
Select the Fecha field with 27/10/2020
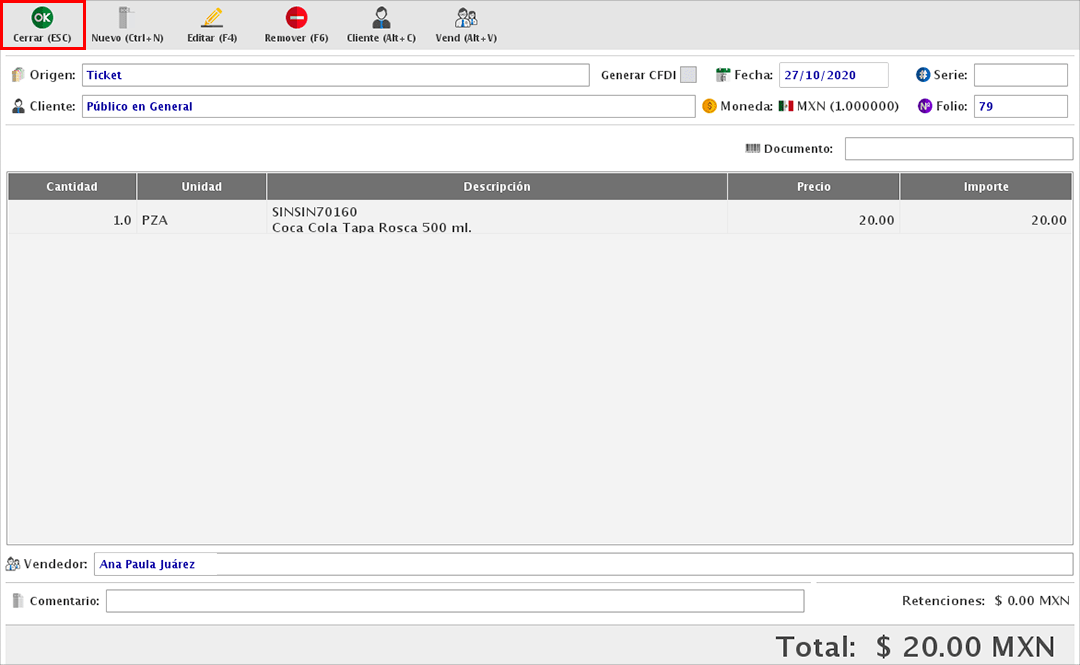click(833, 75)
